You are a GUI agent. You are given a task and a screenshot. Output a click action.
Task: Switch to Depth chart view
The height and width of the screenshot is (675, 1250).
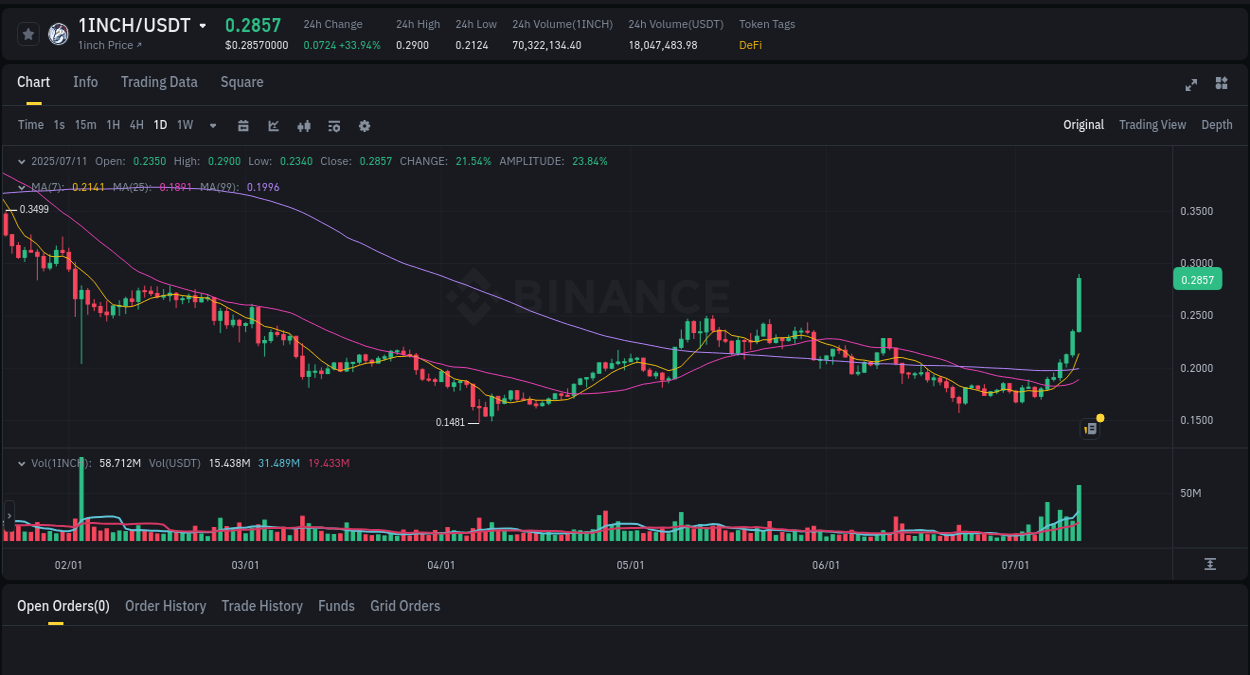pyautogui.click(x=1217, y=124)
